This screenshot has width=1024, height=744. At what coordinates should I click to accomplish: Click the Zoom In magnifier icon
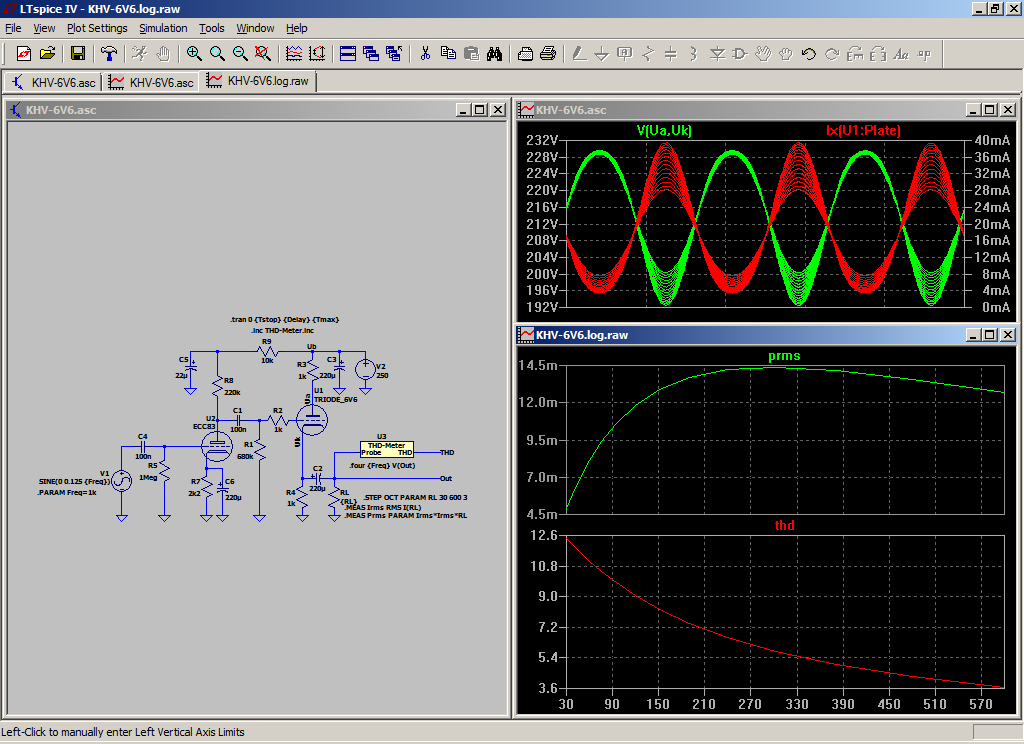click(194, 53)
